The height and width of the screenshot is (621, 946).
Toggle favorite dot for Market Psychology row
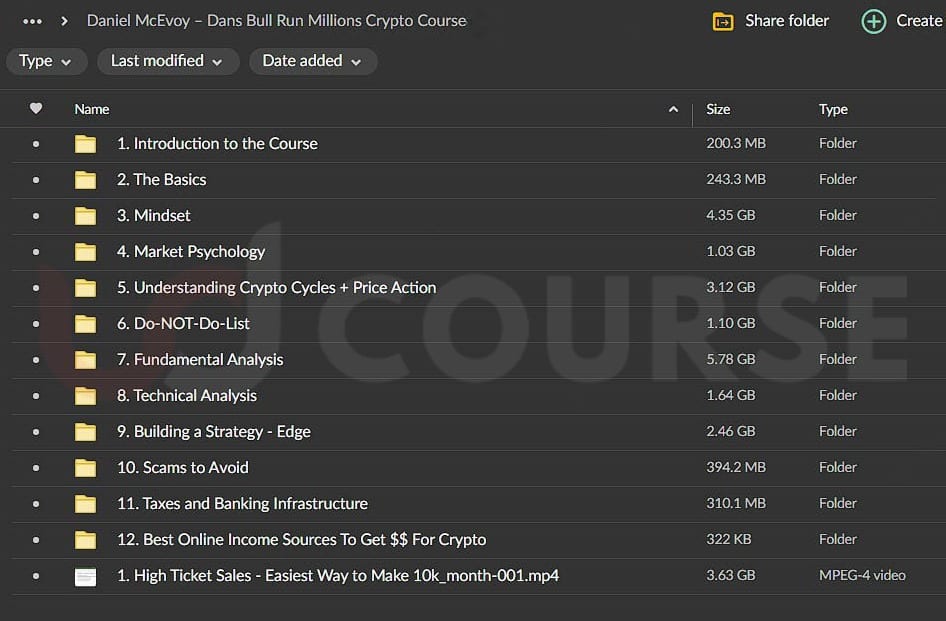[36, 252]
